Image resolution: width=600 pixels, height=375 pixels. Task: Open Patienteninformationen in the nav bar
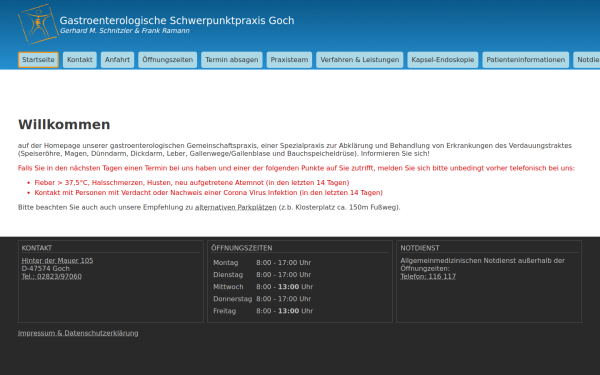point(526,60)
